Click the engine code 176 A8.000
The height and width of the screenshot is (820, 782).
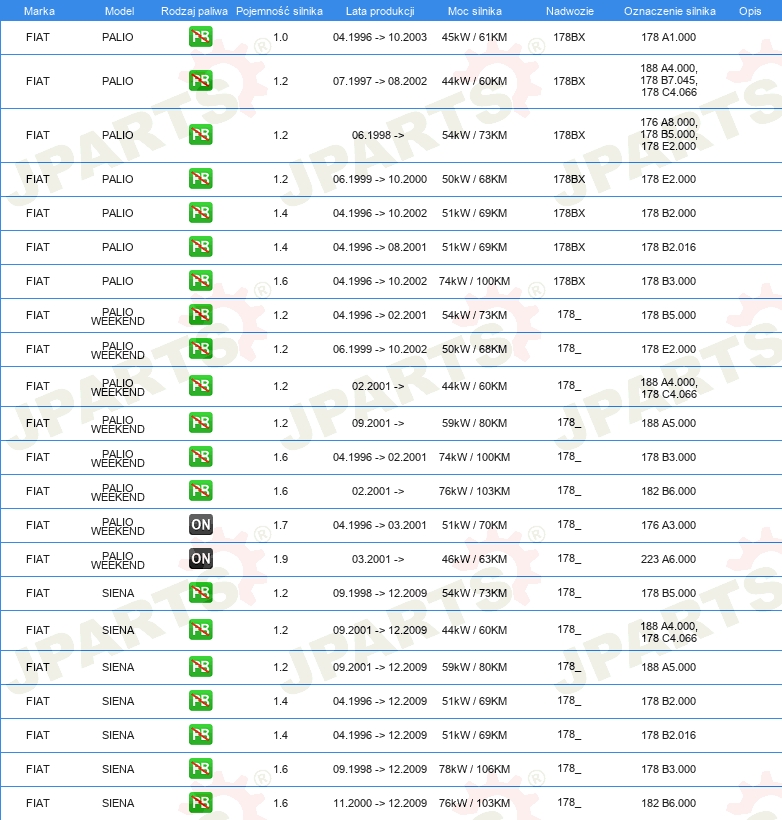[668, 122]
